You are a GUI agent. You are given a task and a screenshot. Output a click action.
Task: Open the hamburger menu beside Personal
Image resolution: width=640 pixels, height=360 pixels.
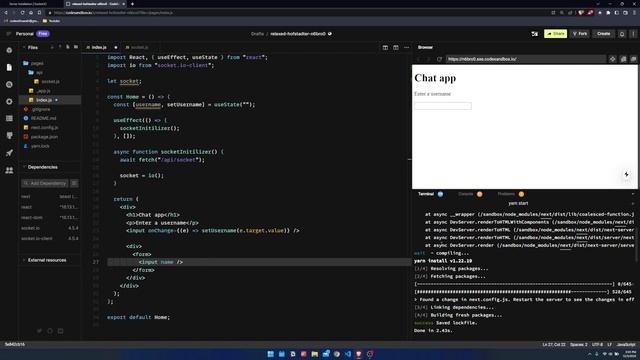click(x=8, y=33)
